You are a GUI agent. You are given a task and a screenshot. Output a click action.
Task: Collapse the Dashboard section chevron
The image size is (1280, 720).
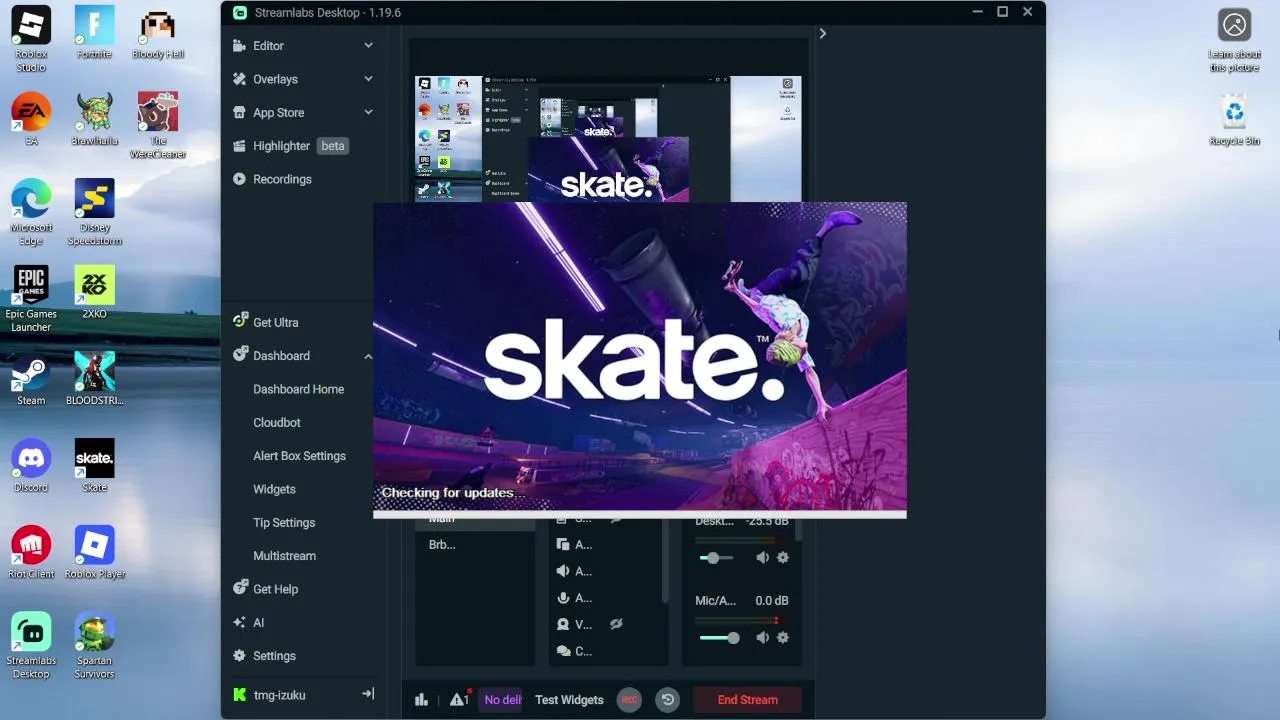click(x=368, y=356)
